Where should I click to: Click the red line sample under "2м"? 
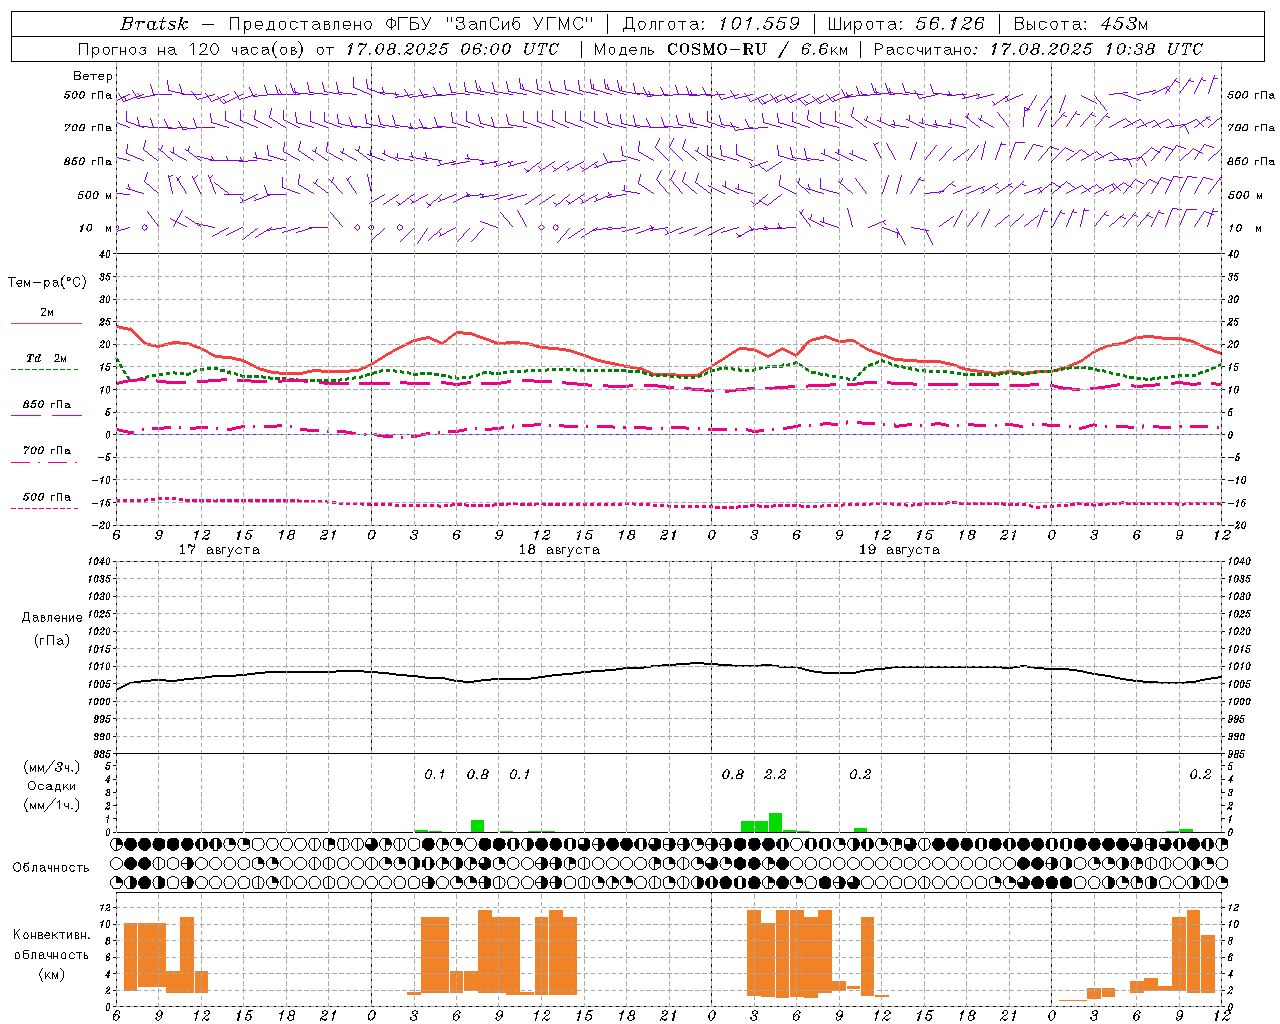[46, 324]
